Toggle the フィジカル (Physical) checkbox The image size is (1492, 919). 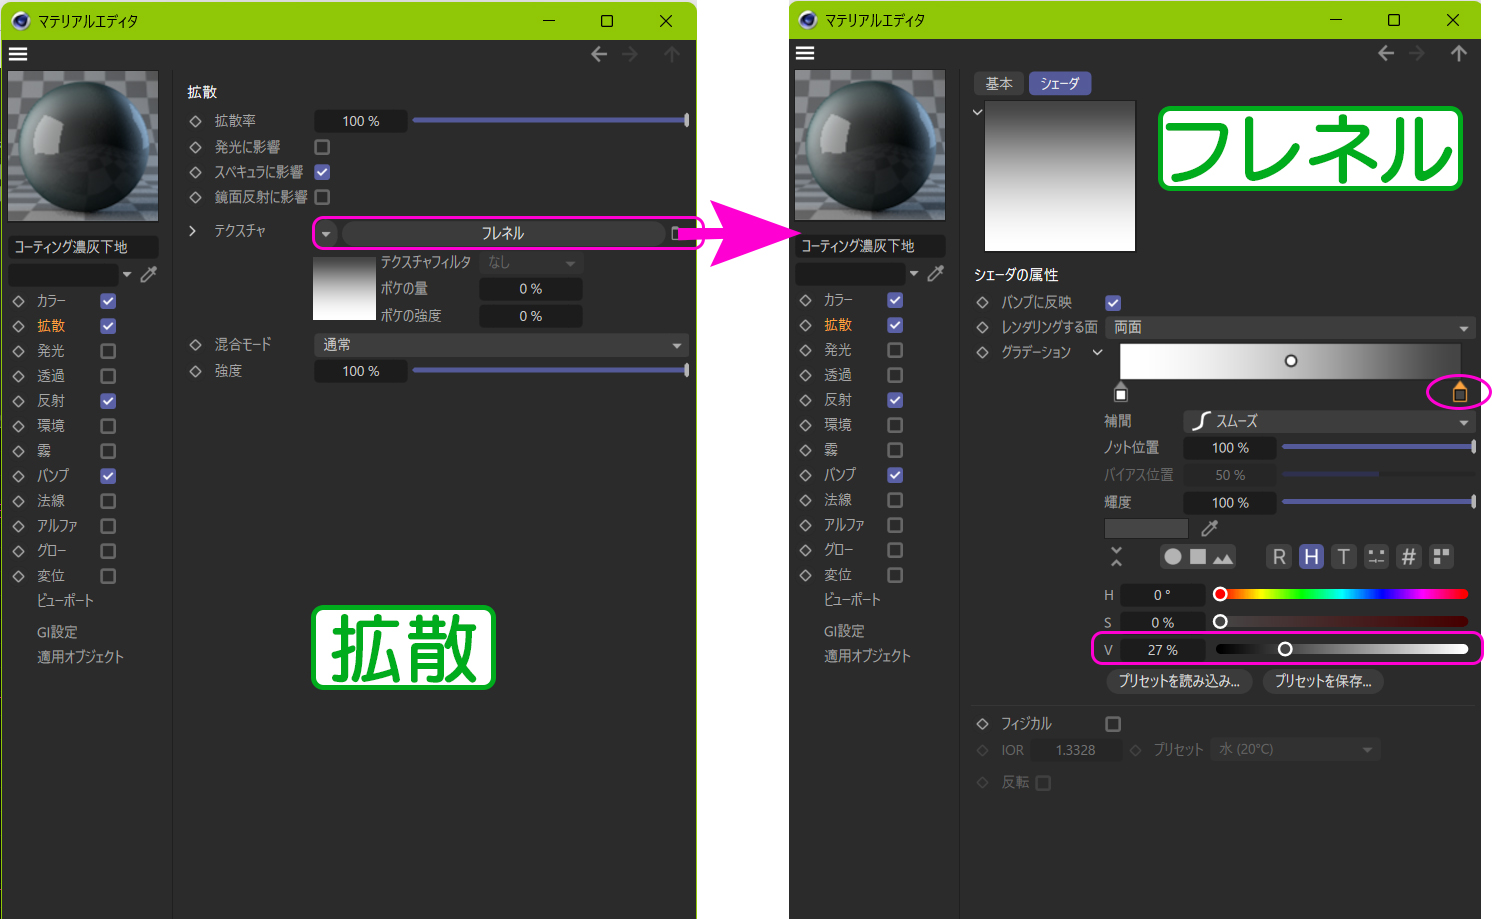pos(1113,724)
